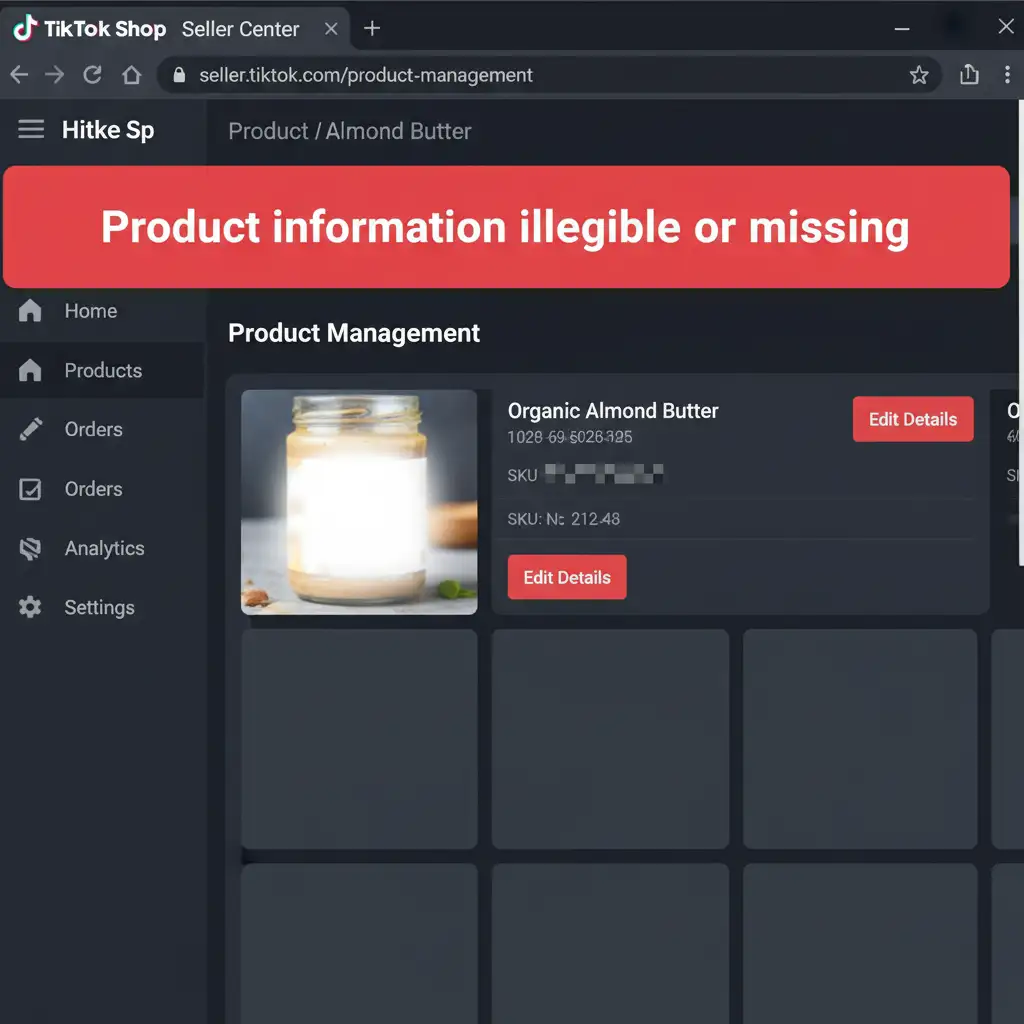Click the browser home icon
The width and height of the screenshot is (1024, 1024).
[x=131, y=75]
